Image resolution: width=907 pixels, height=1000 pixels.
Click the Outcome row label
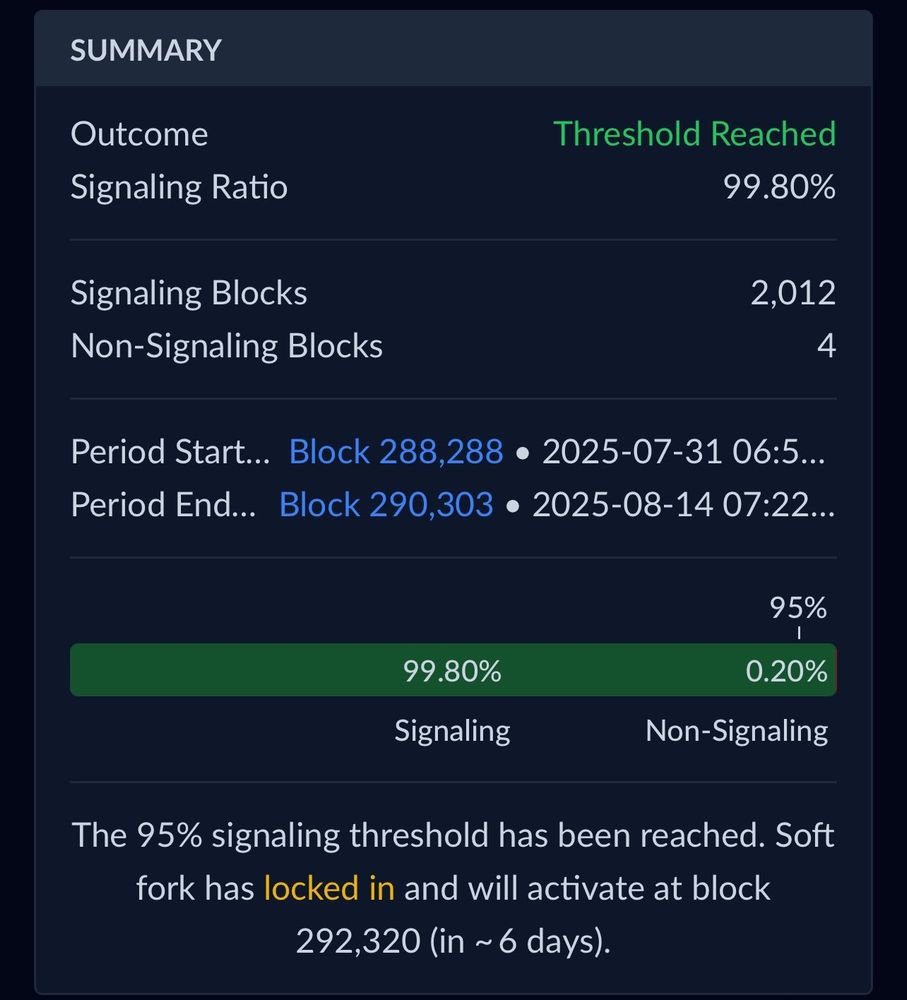[139, 134]
